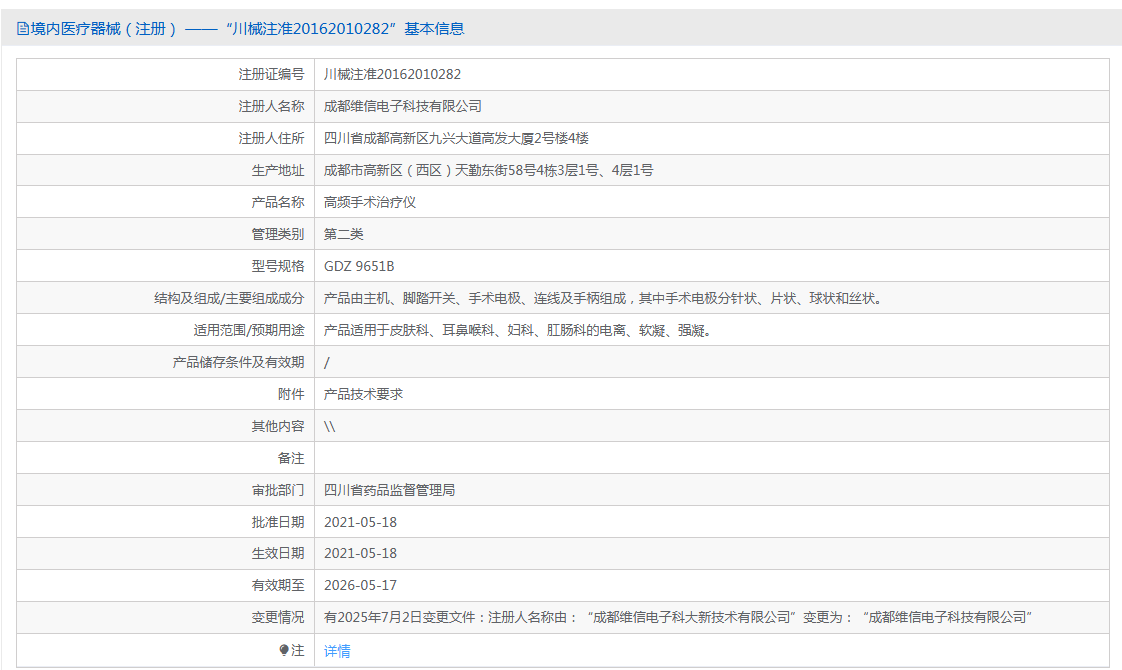1122x670 pixels.
Task: Click the 审批部门 value 四川省药品监督管理局
Action: pyautogui.click(x=389, y=490)
